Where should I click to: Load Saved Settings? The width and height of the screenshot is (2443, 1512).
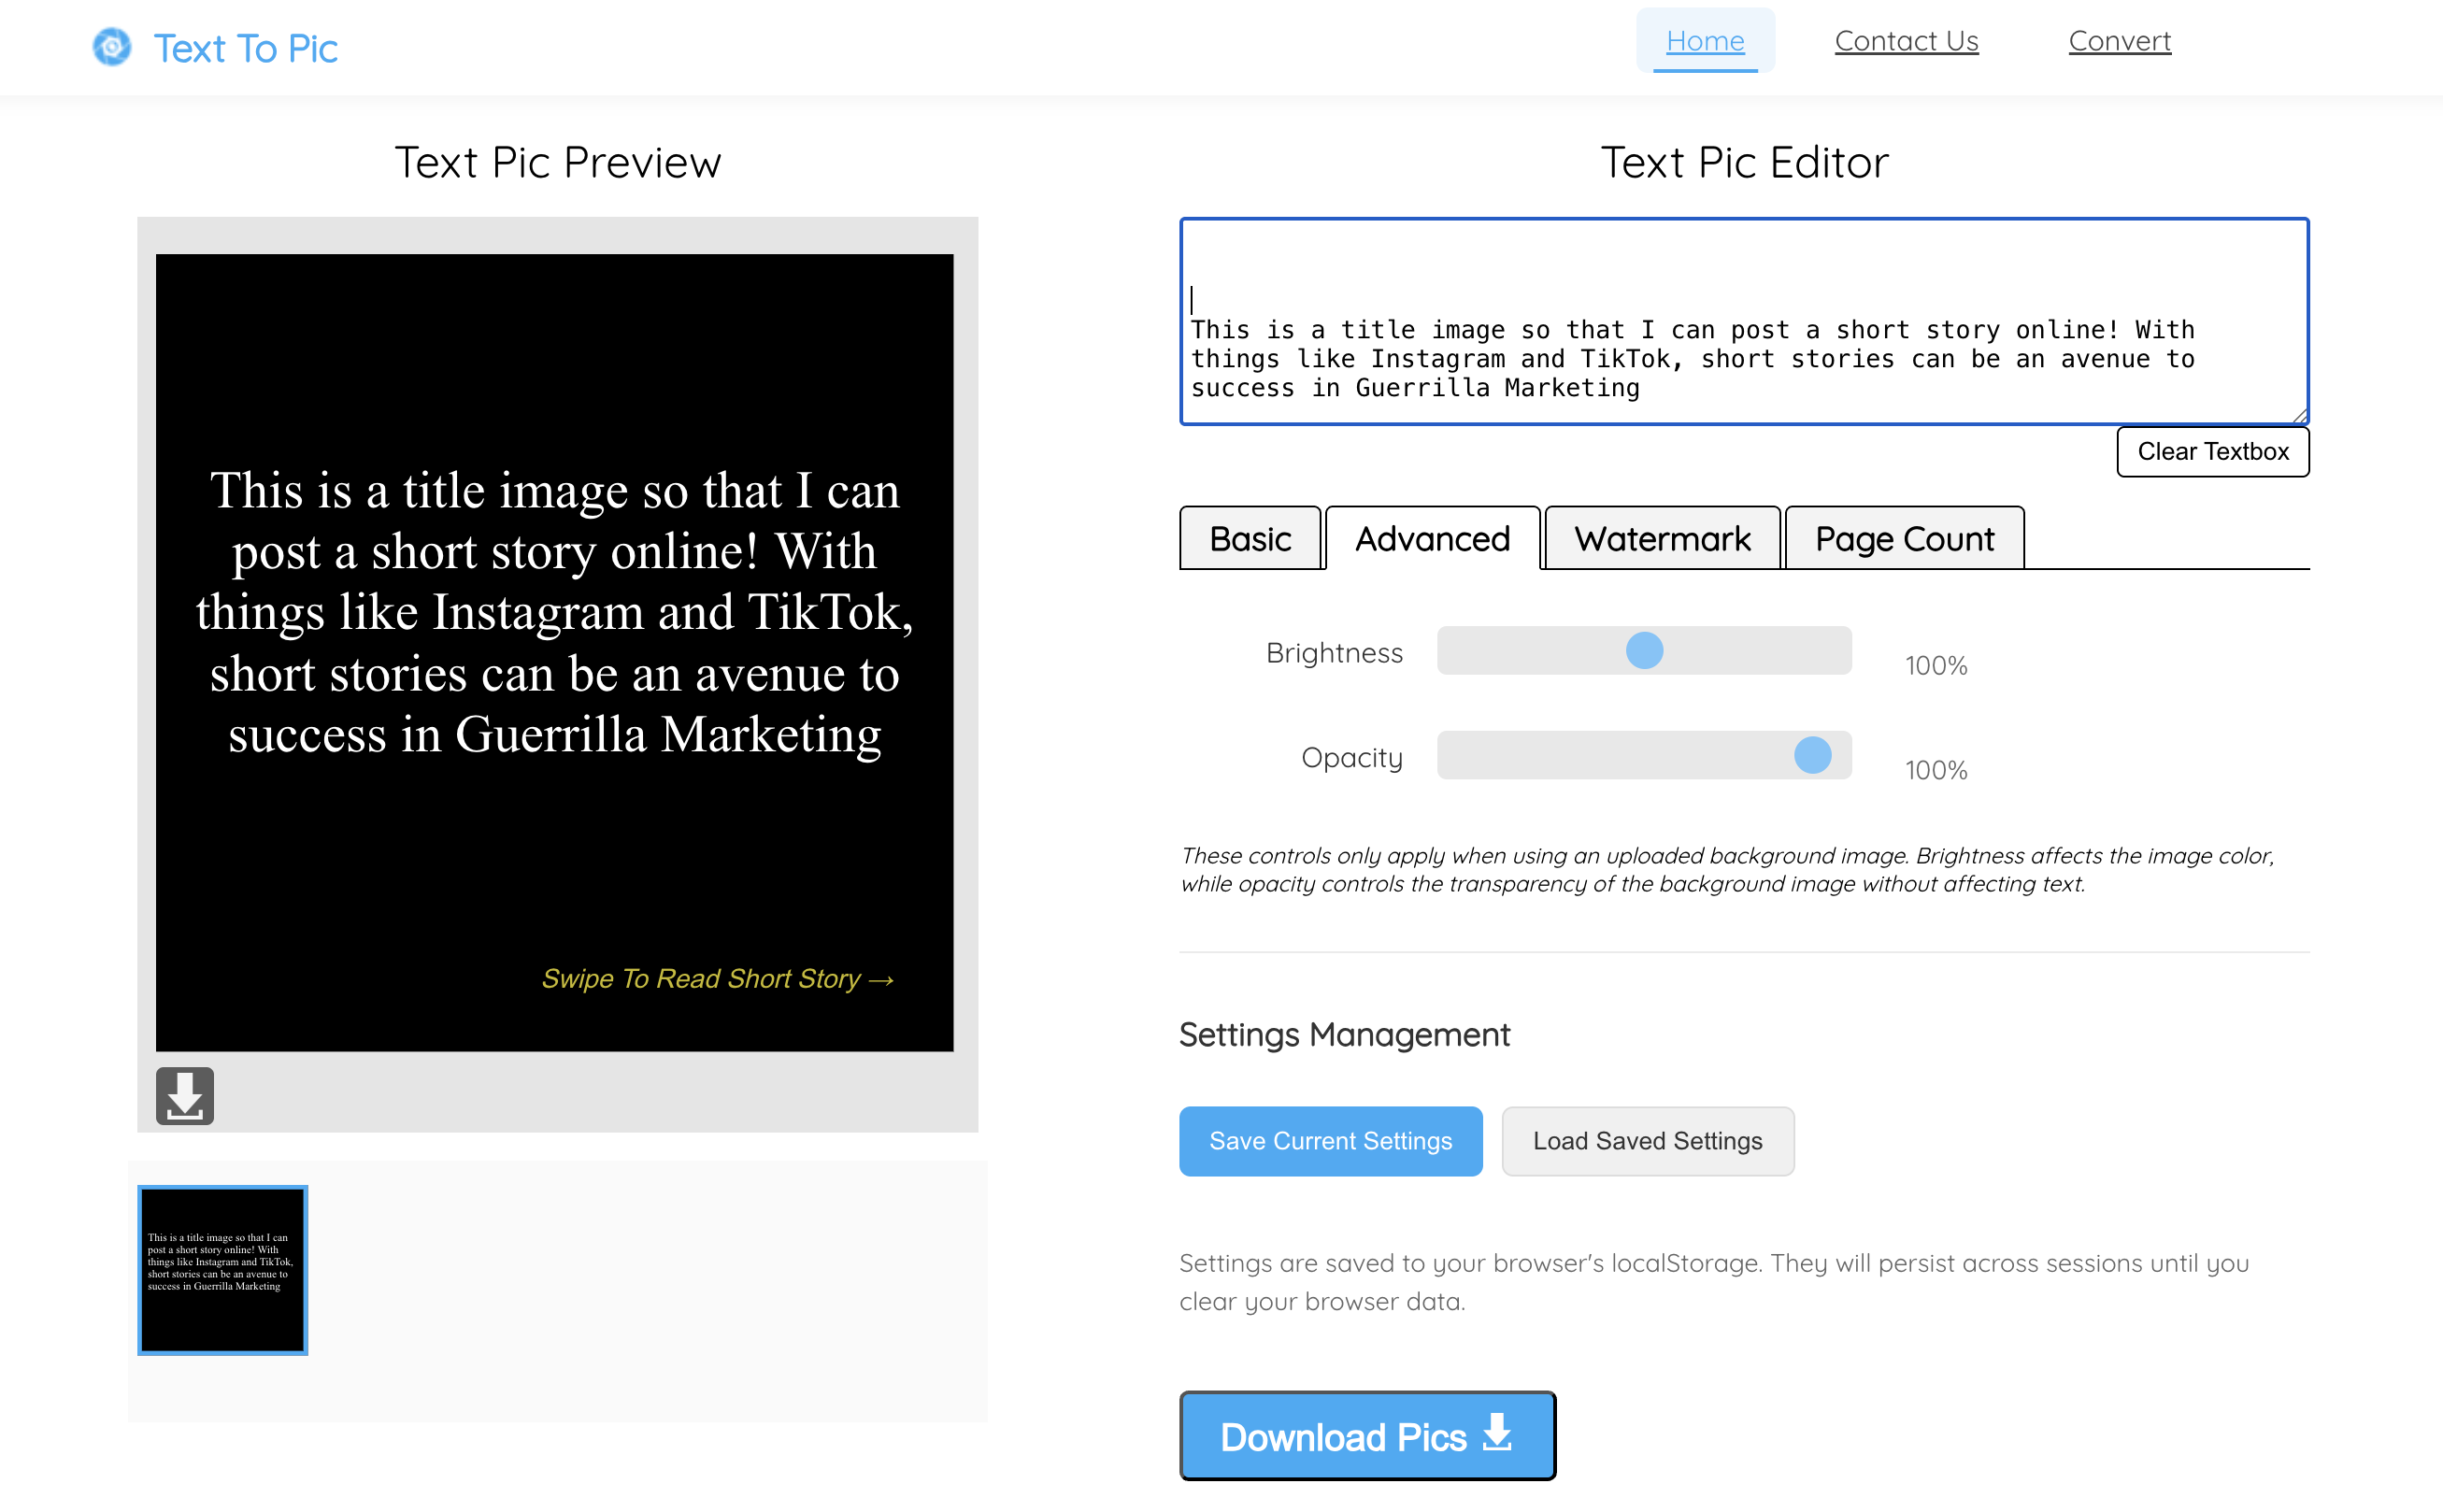click(1647, 1141)
